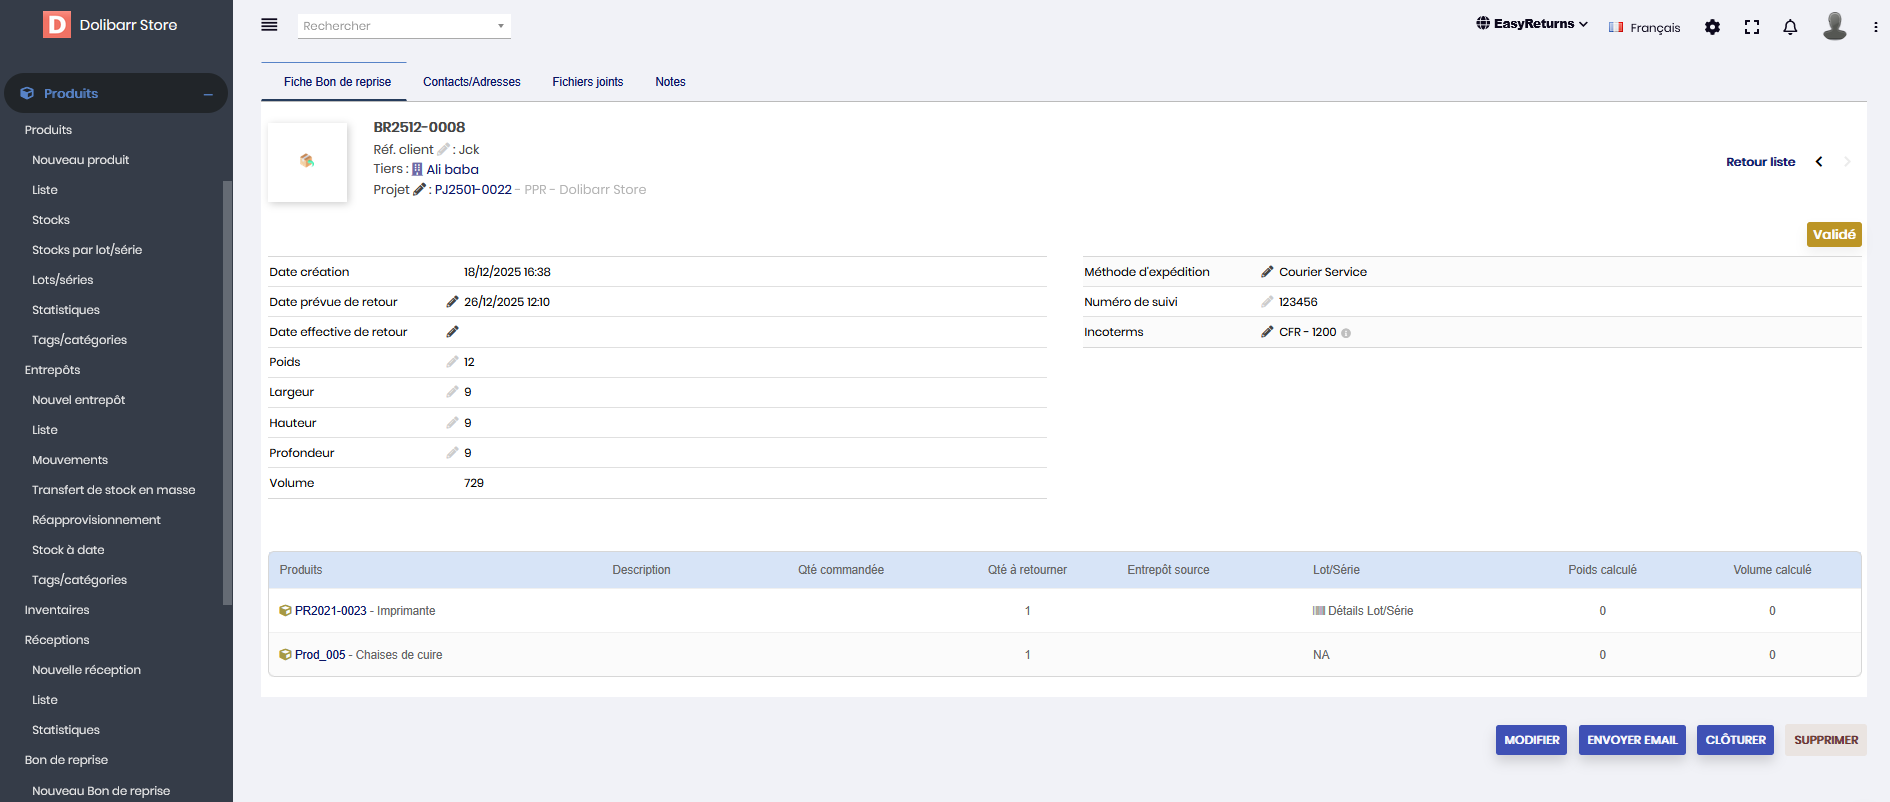
Task: Edit the Incoterms pencil icon
Action: 1267,332
